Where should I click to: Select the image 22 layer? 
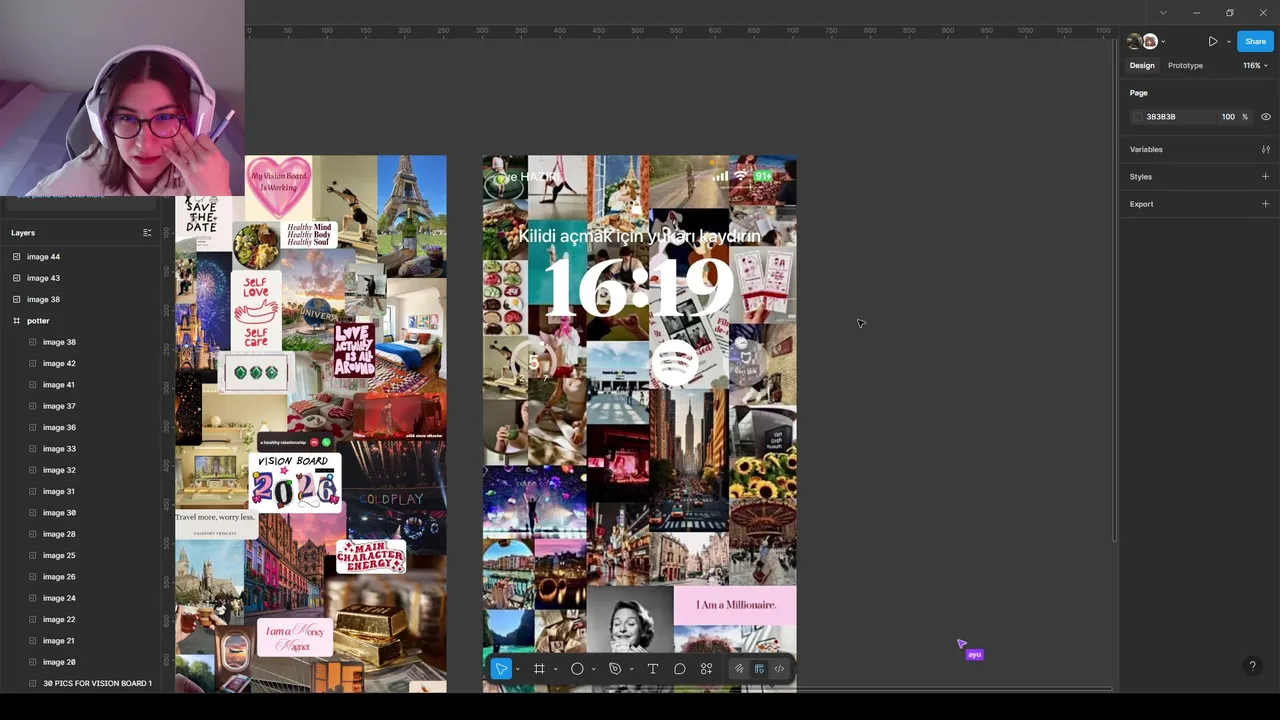coord(80,619)
